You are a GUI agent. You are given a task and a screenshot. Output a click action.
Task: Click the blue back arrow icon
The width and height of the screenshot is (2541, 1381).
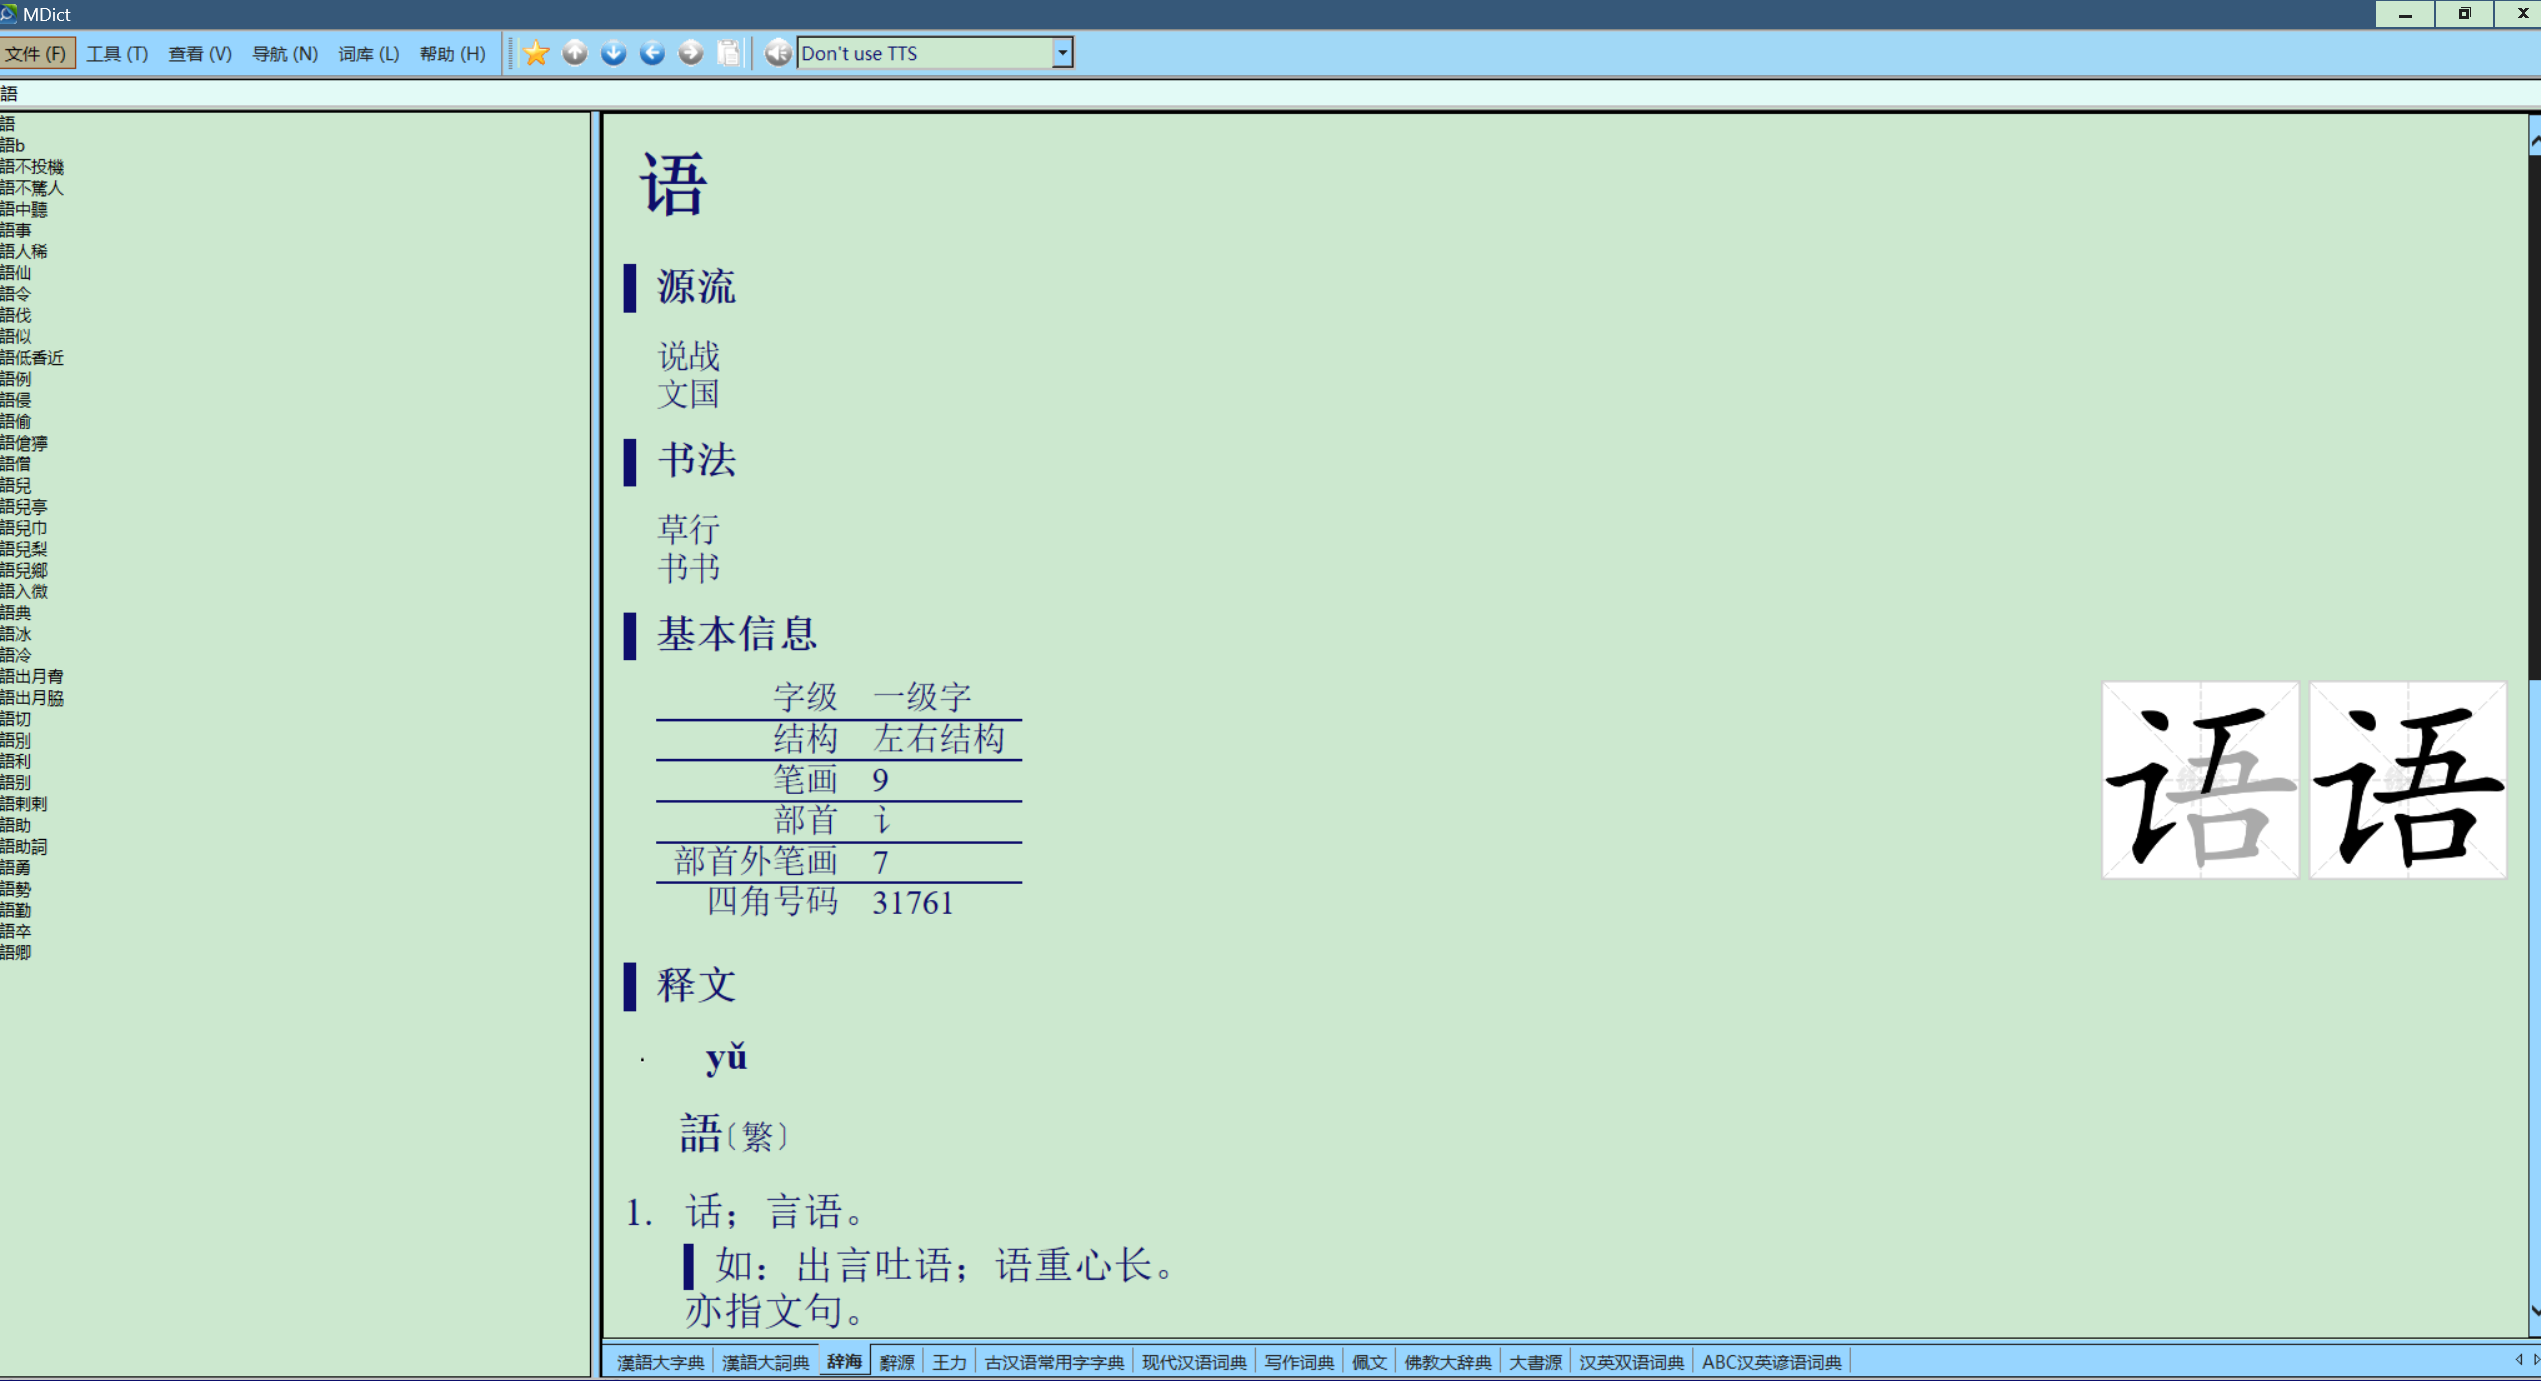(x=652, y=53)
